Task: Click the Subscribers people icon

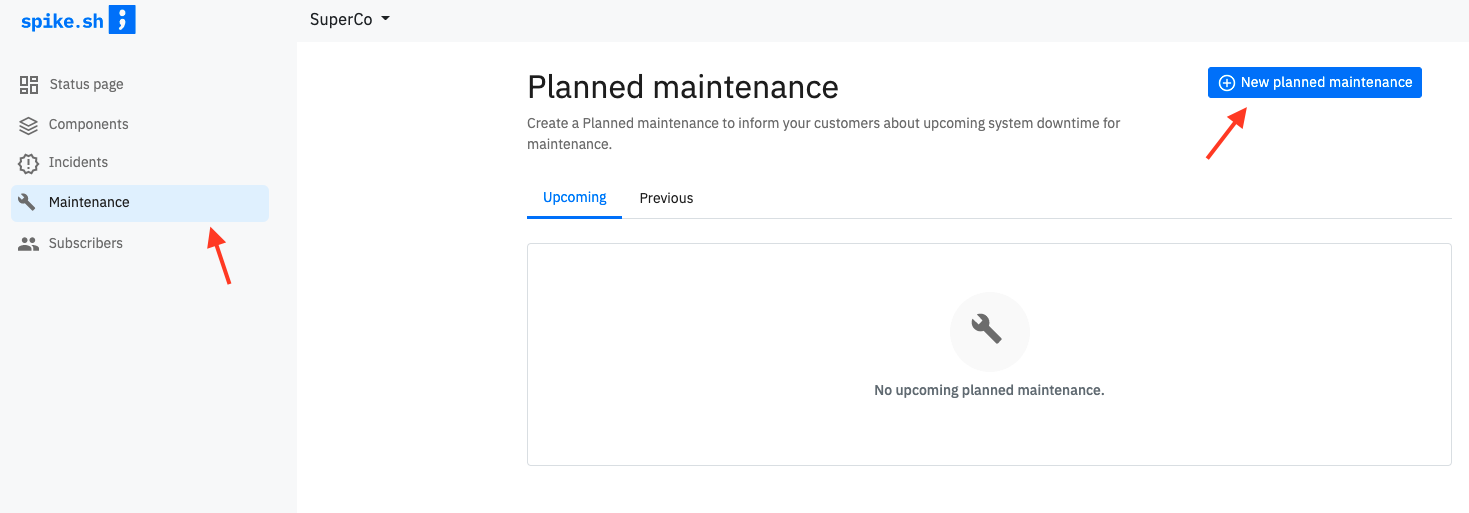Action: coord(29,243)
